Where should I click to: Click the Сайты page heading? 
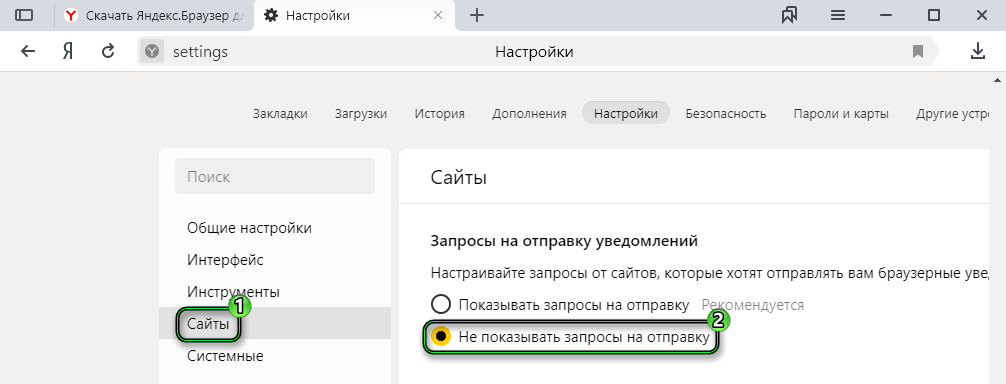pyautogui.click(x=459, y=178)
